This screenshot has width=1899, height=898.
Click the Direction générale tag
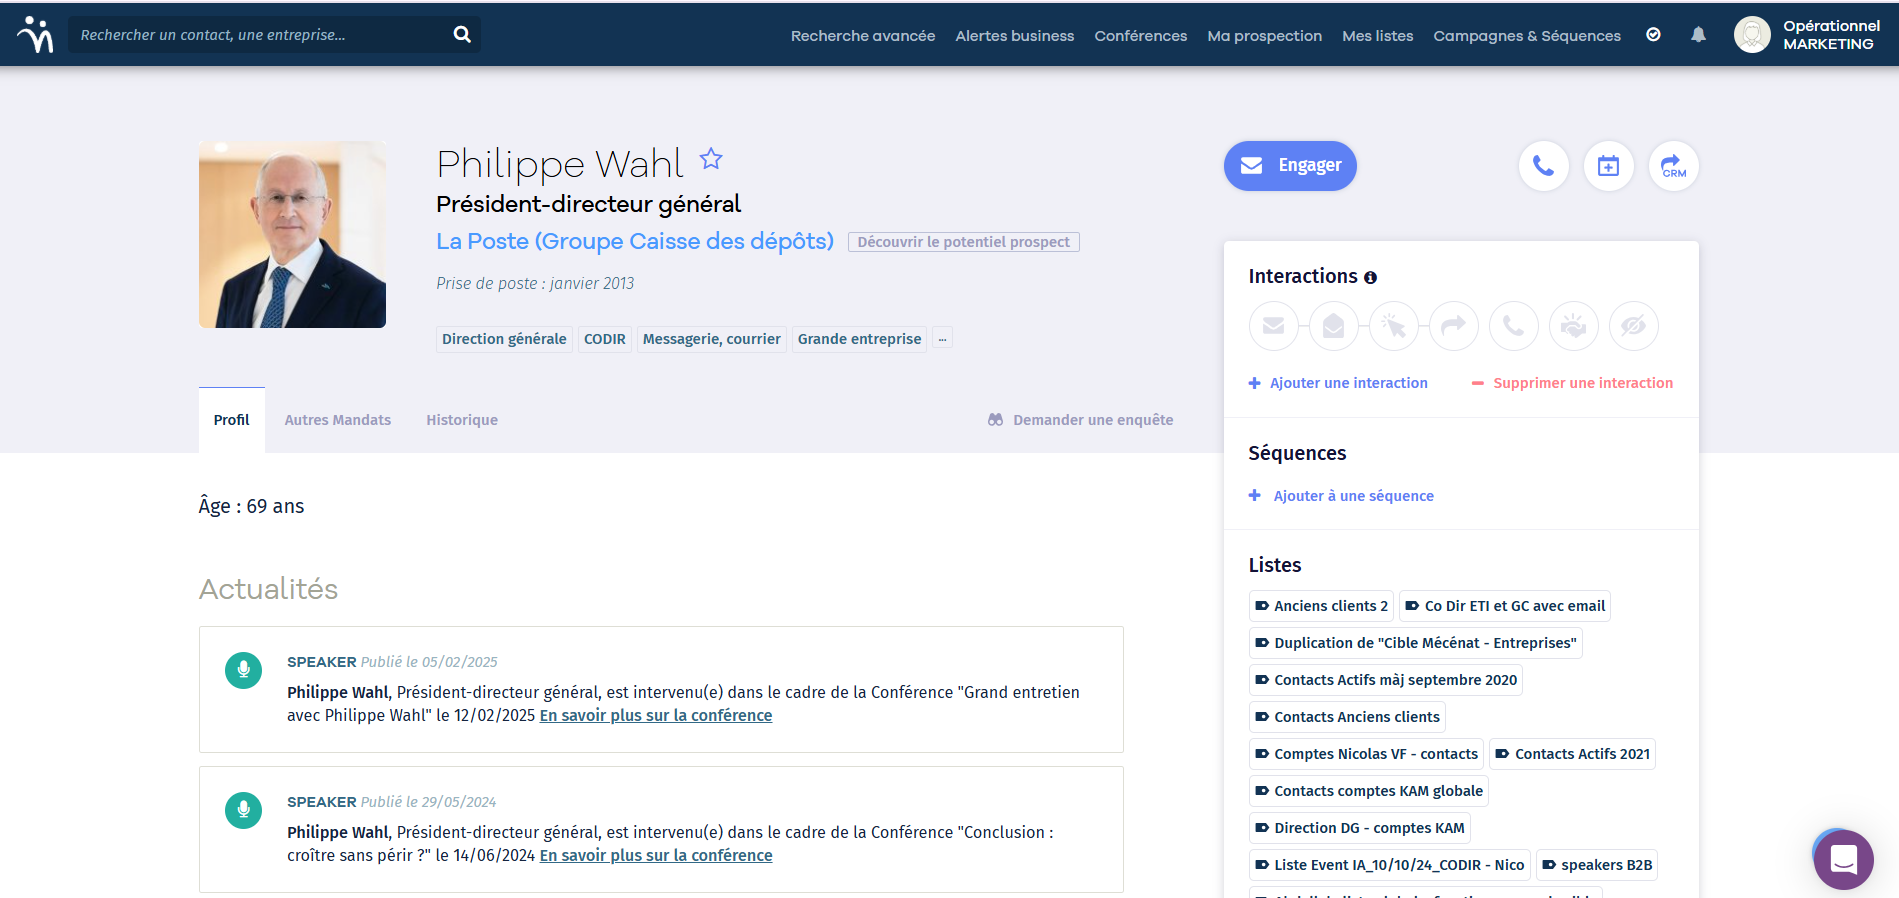pos(504,339)
